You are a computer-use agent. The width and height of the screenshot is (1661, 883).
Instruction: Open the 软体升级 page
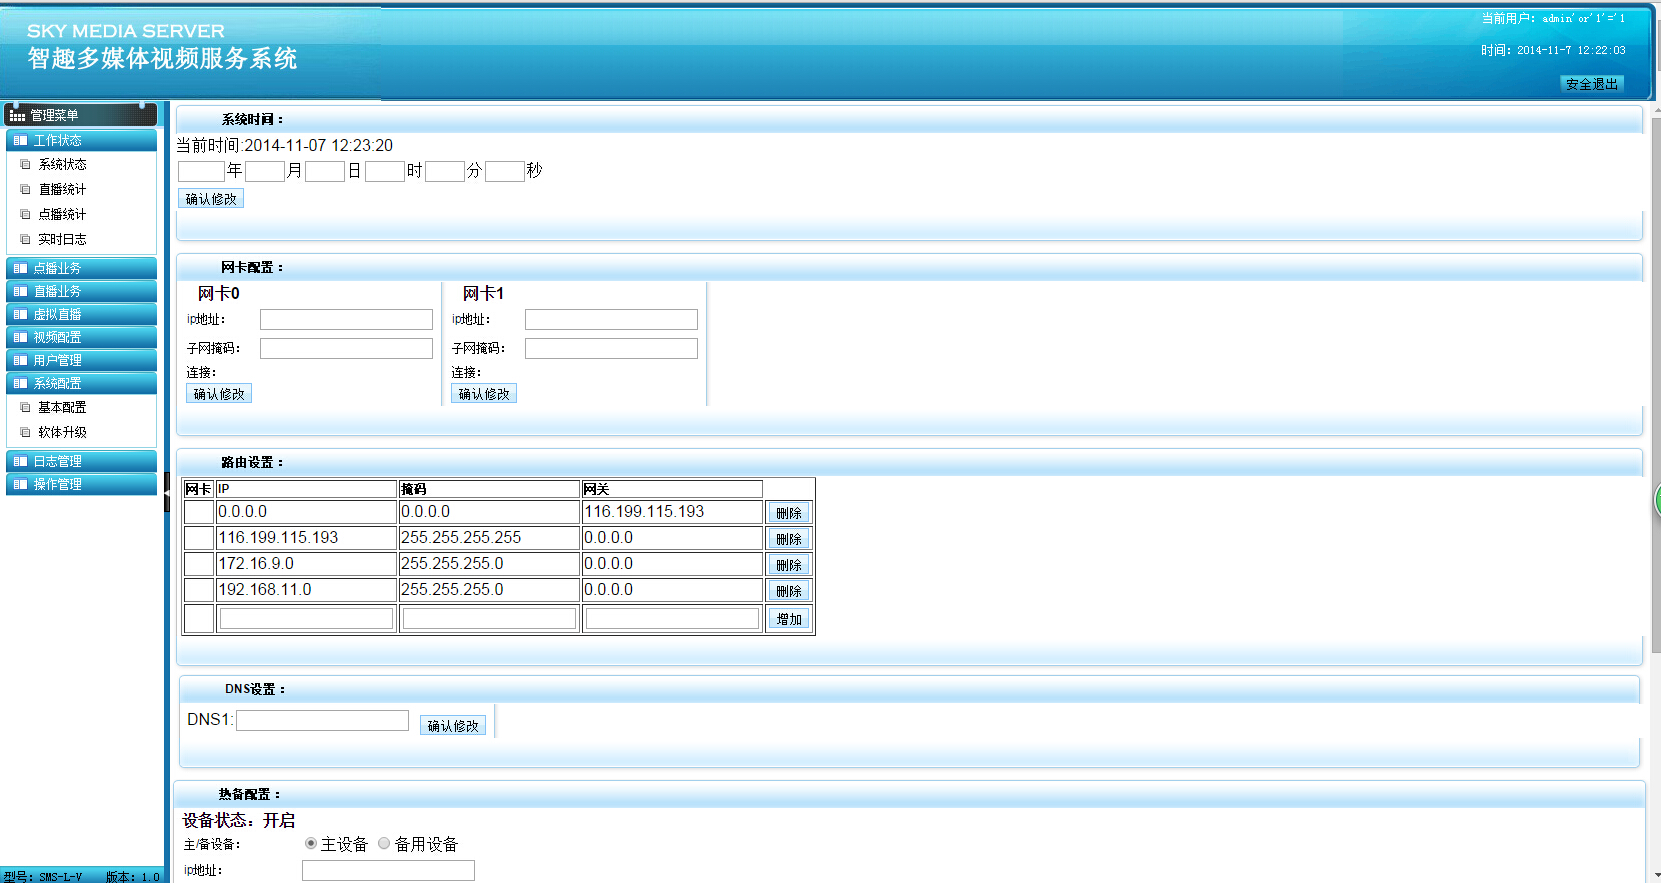(62, 432)
